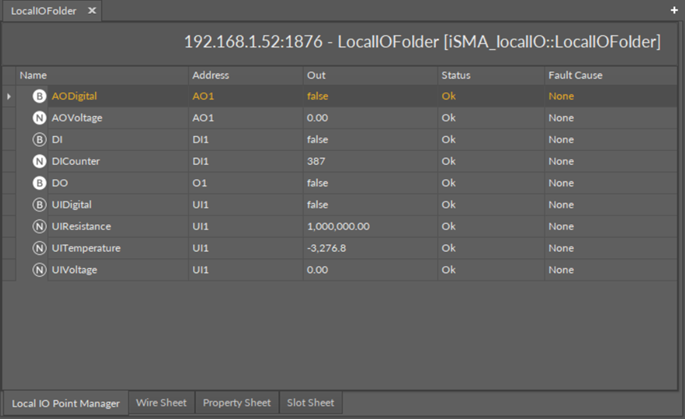The image size is (685, 419).
Task: Open the Slot Sheet tab
Action: coord(310,403)
